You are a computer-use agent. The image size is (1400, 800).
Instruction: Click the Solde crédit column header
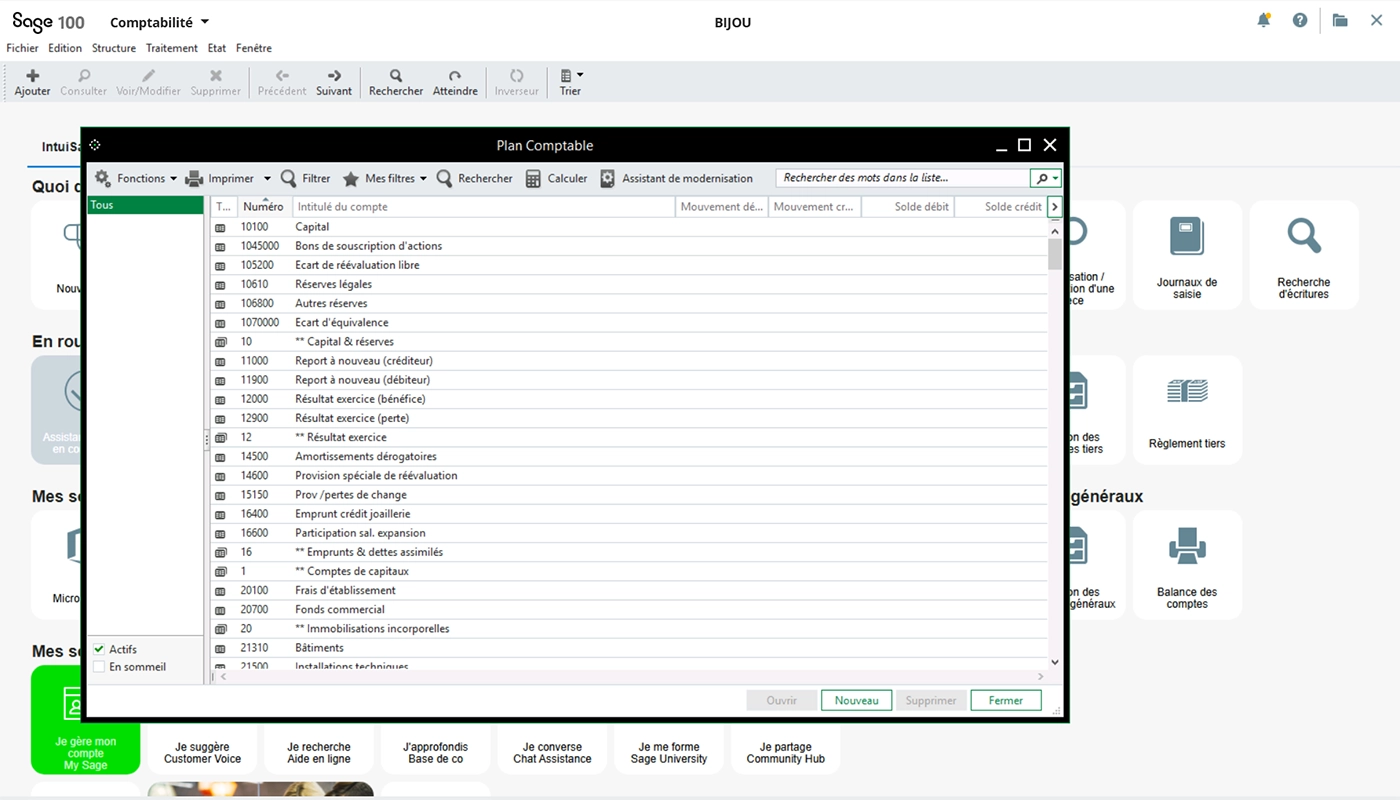[1000, 207]
